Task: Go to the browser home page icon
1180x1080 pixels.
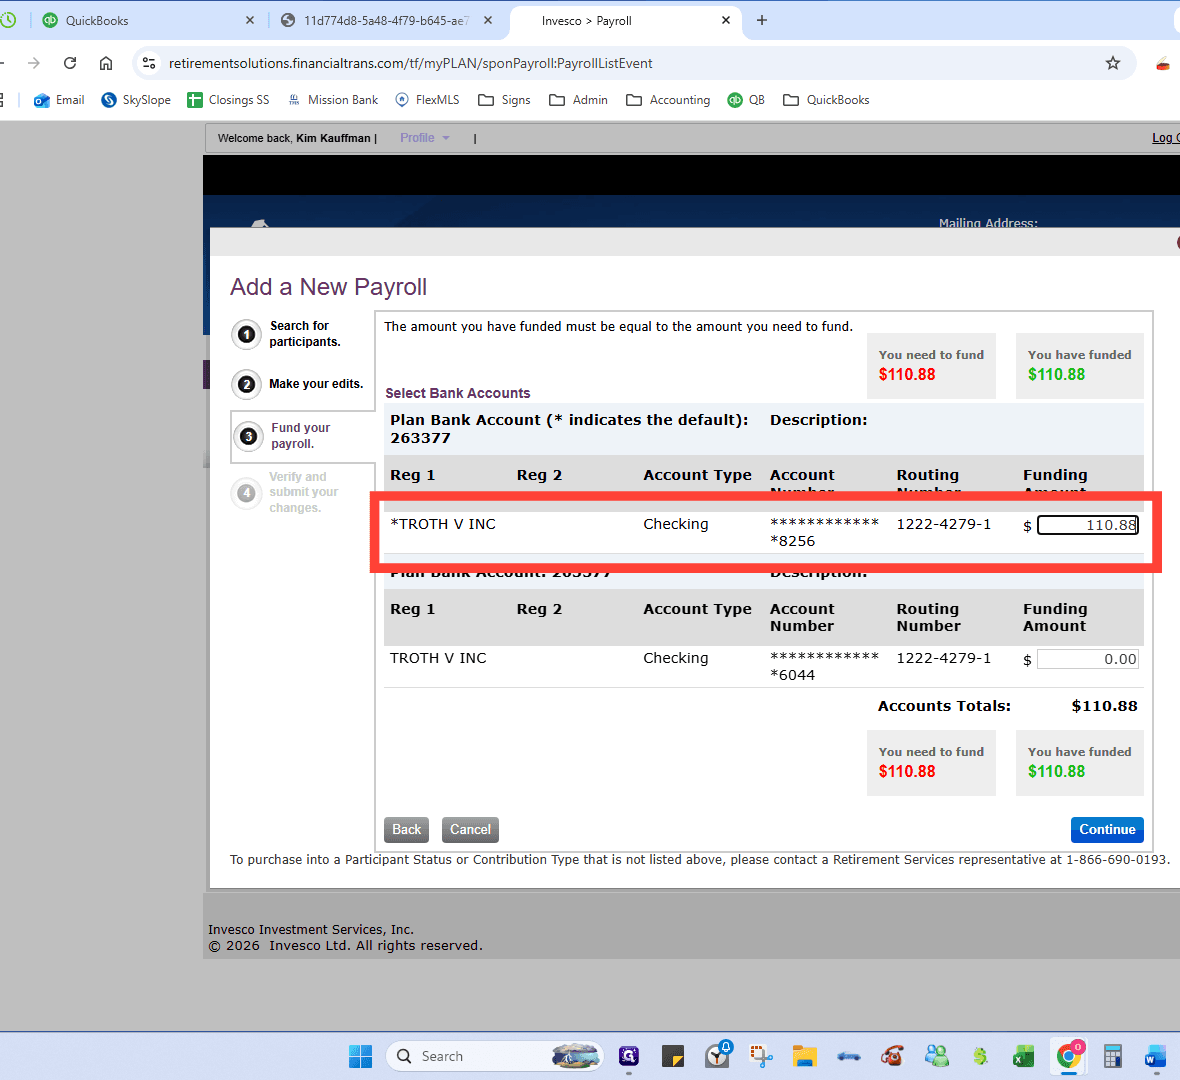Action: click(x=106, y=63)
